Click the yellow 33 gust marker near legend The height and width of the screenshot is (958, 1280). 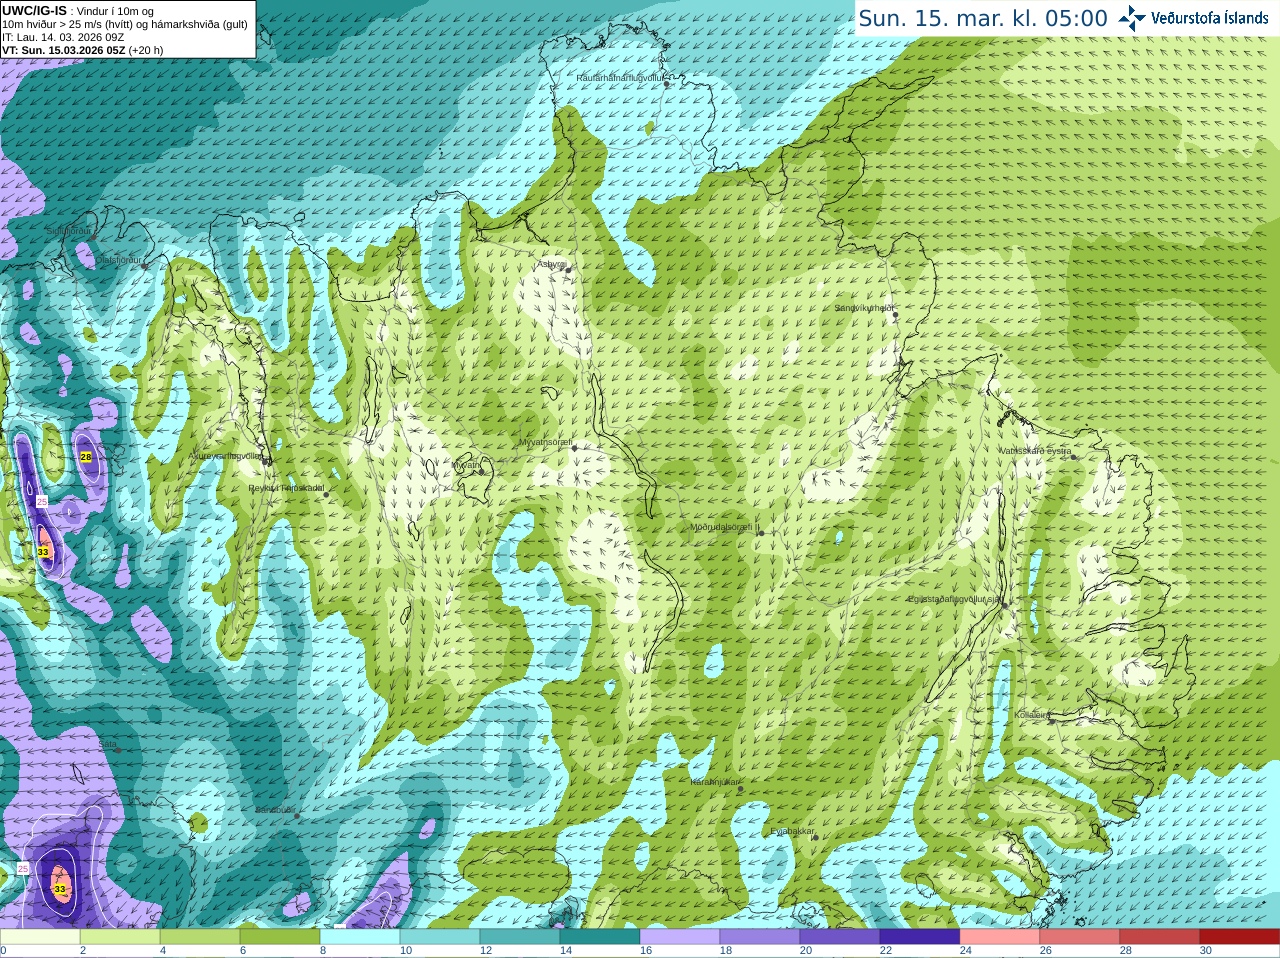pyautogui.click(x=60, y=889)
